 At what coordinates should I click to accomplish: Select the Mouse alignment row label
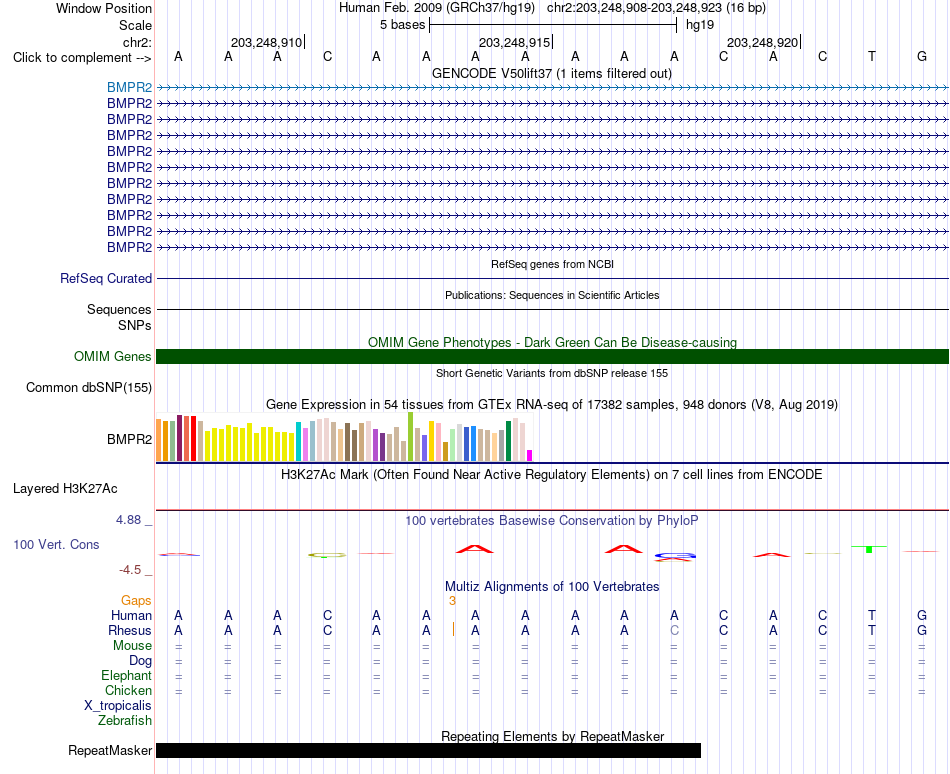pyautogui.click(x=132, y=646)
